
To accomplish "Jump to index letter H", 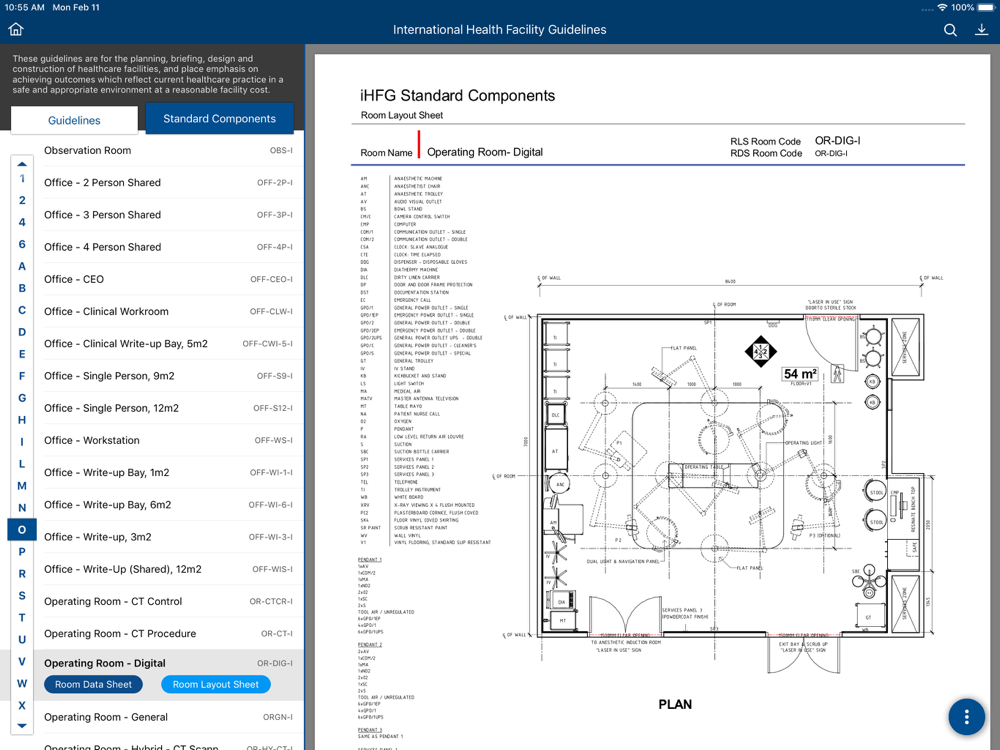I will [22, 420].
